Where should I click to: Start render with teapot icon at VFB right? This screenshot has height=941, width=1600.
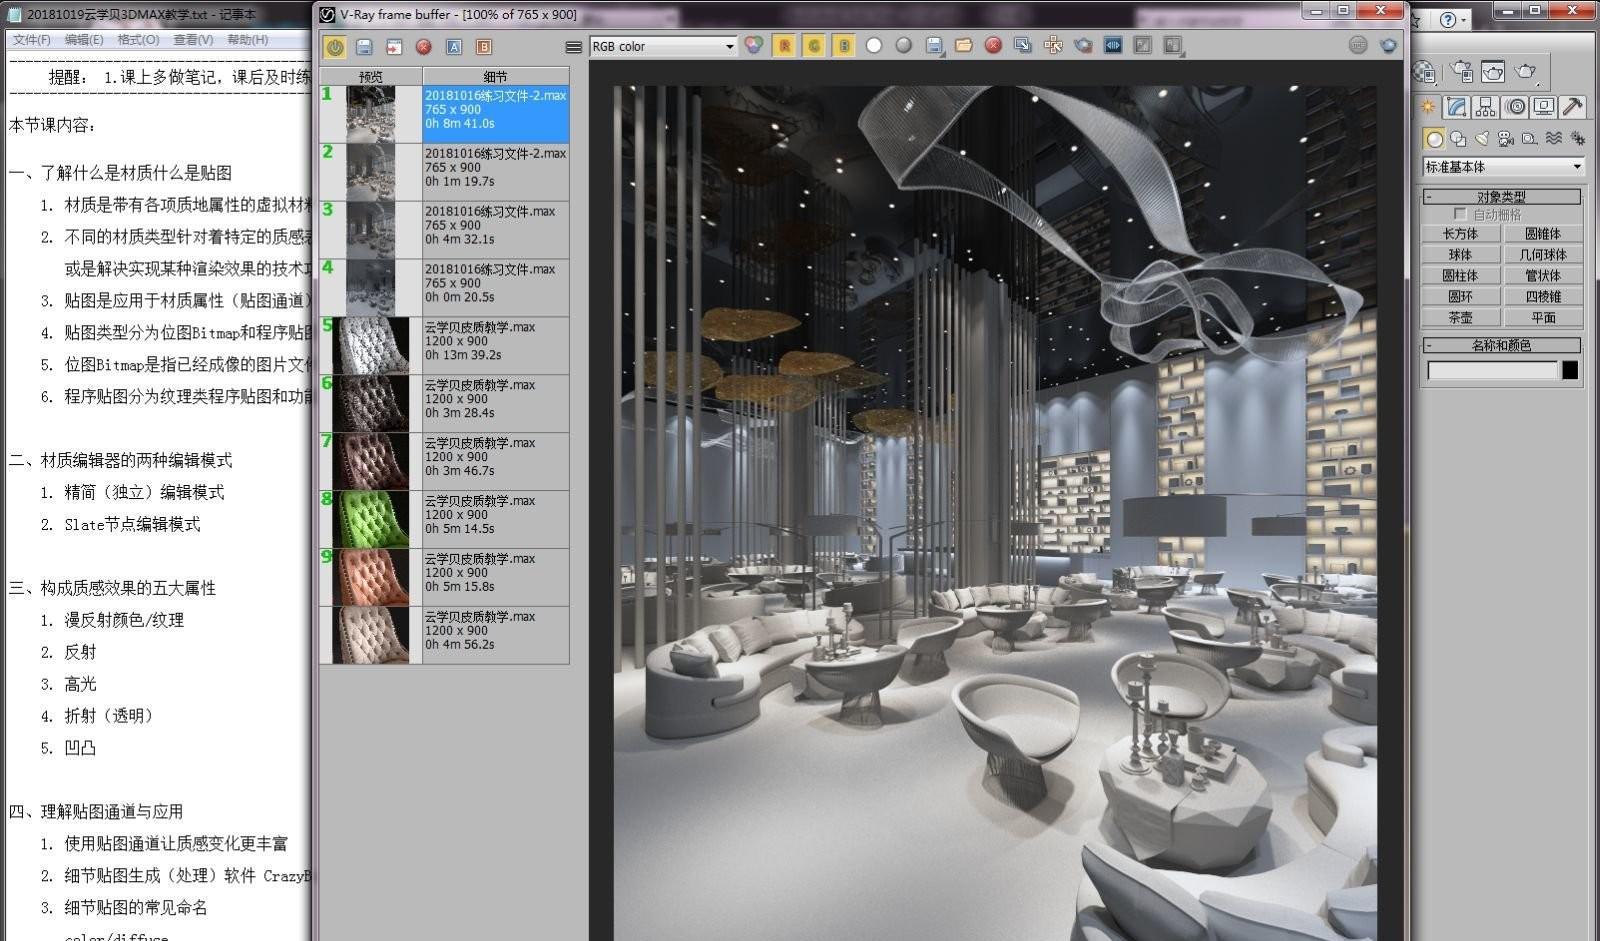[x=1388, y=45]
